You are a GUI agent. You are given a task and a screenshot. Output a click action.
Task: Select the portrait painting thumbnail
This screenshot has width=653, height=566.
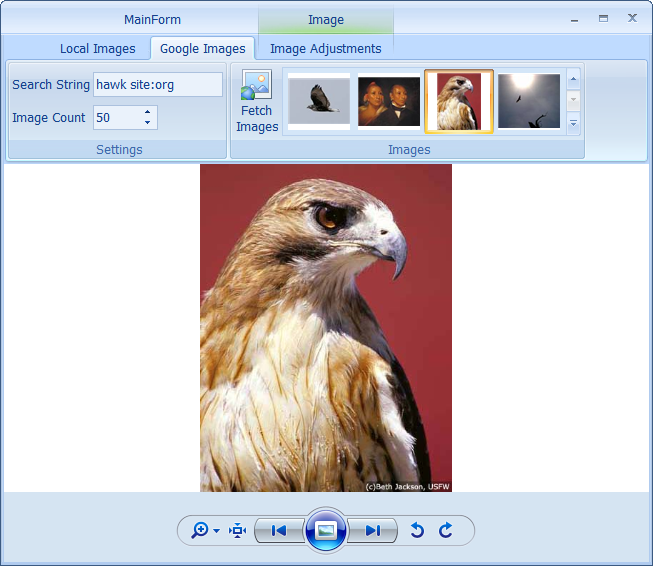click(x=389, y=101)
